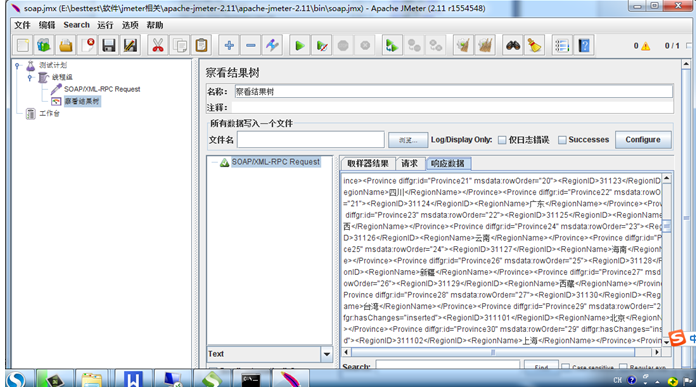Viewport: 696px width, 387px height.
Task: Click the response horizontal scrollbar thumb
Action: pyautogui.click(x=493, y=352)
